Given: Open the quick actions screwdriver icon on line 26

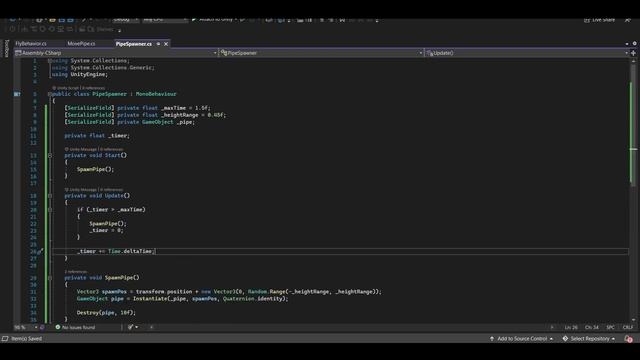Looking at the screenshot, I should 40,252.
